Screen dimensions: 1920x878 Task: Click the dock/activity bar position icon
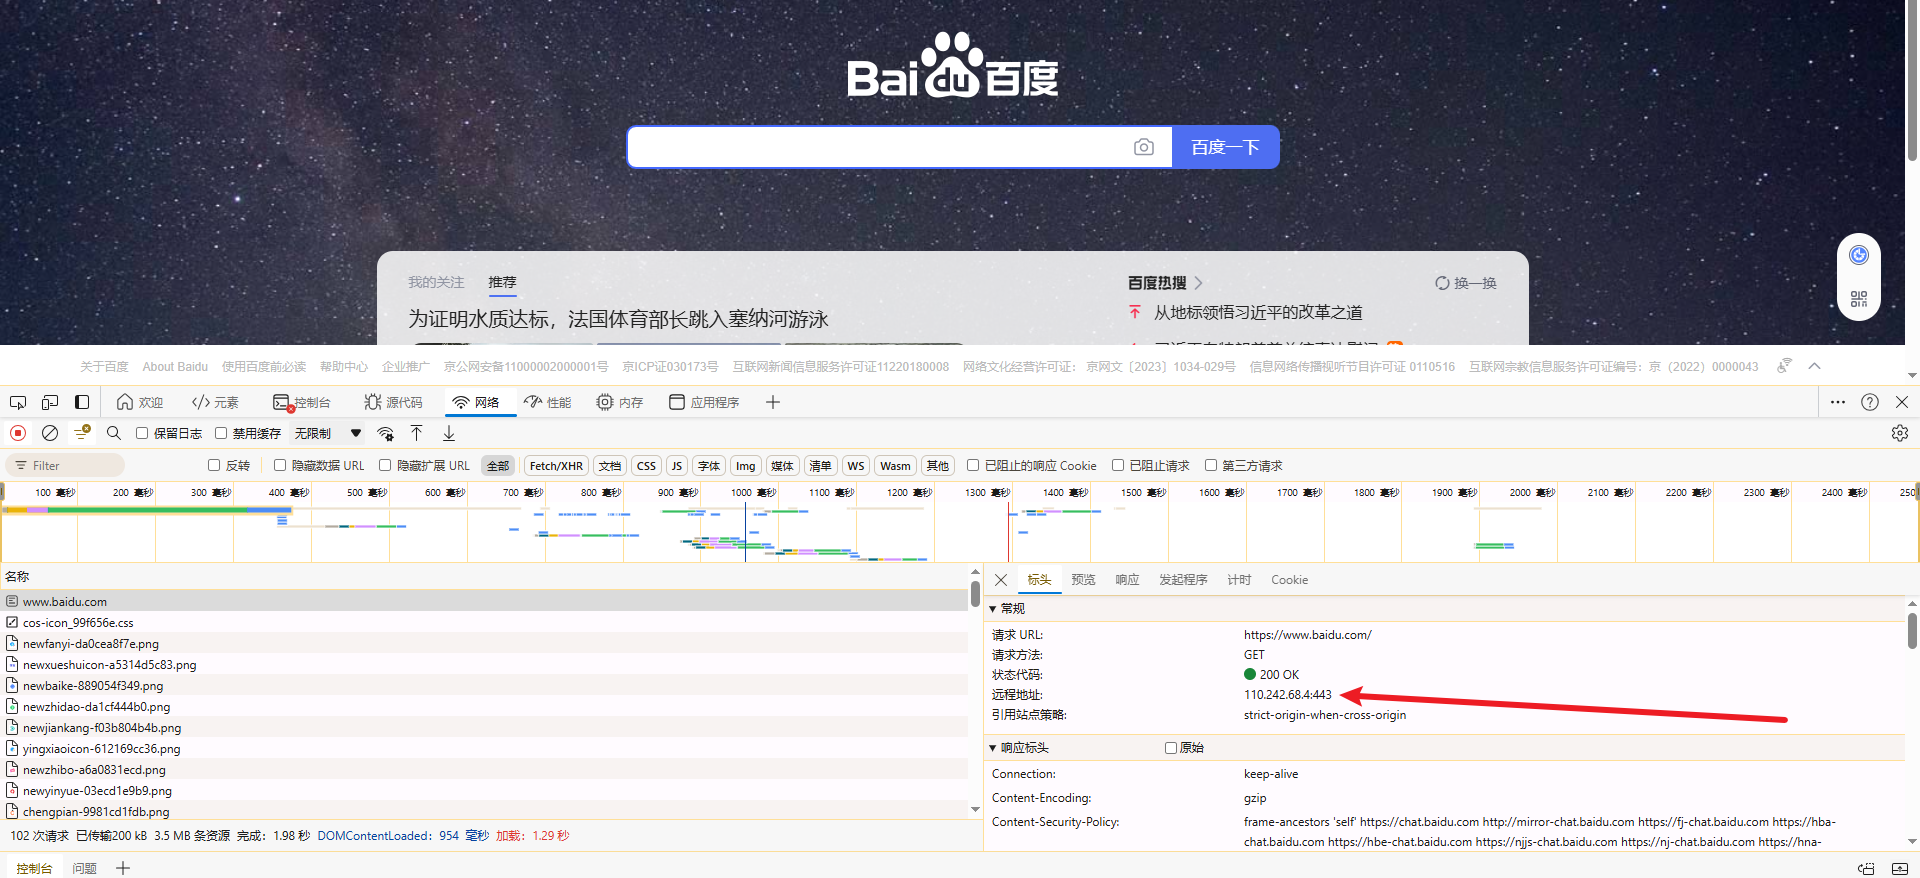[x=82, y=402]
